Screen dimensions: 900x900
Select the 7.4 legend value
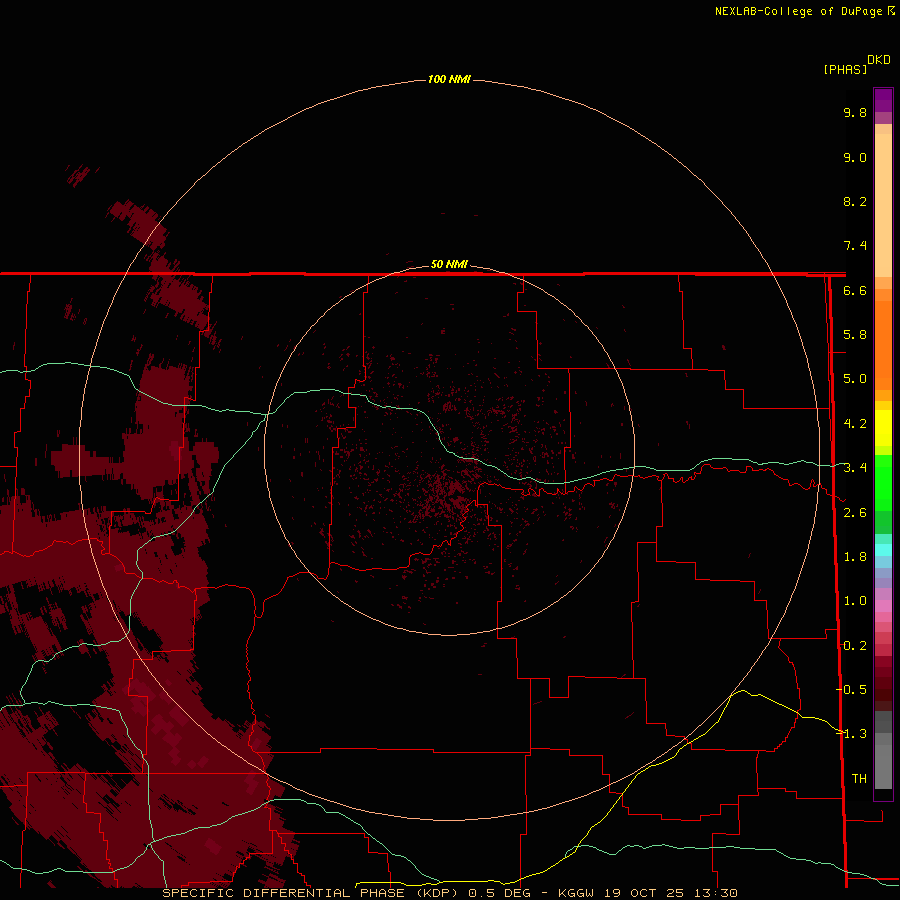tap(855, 246)
